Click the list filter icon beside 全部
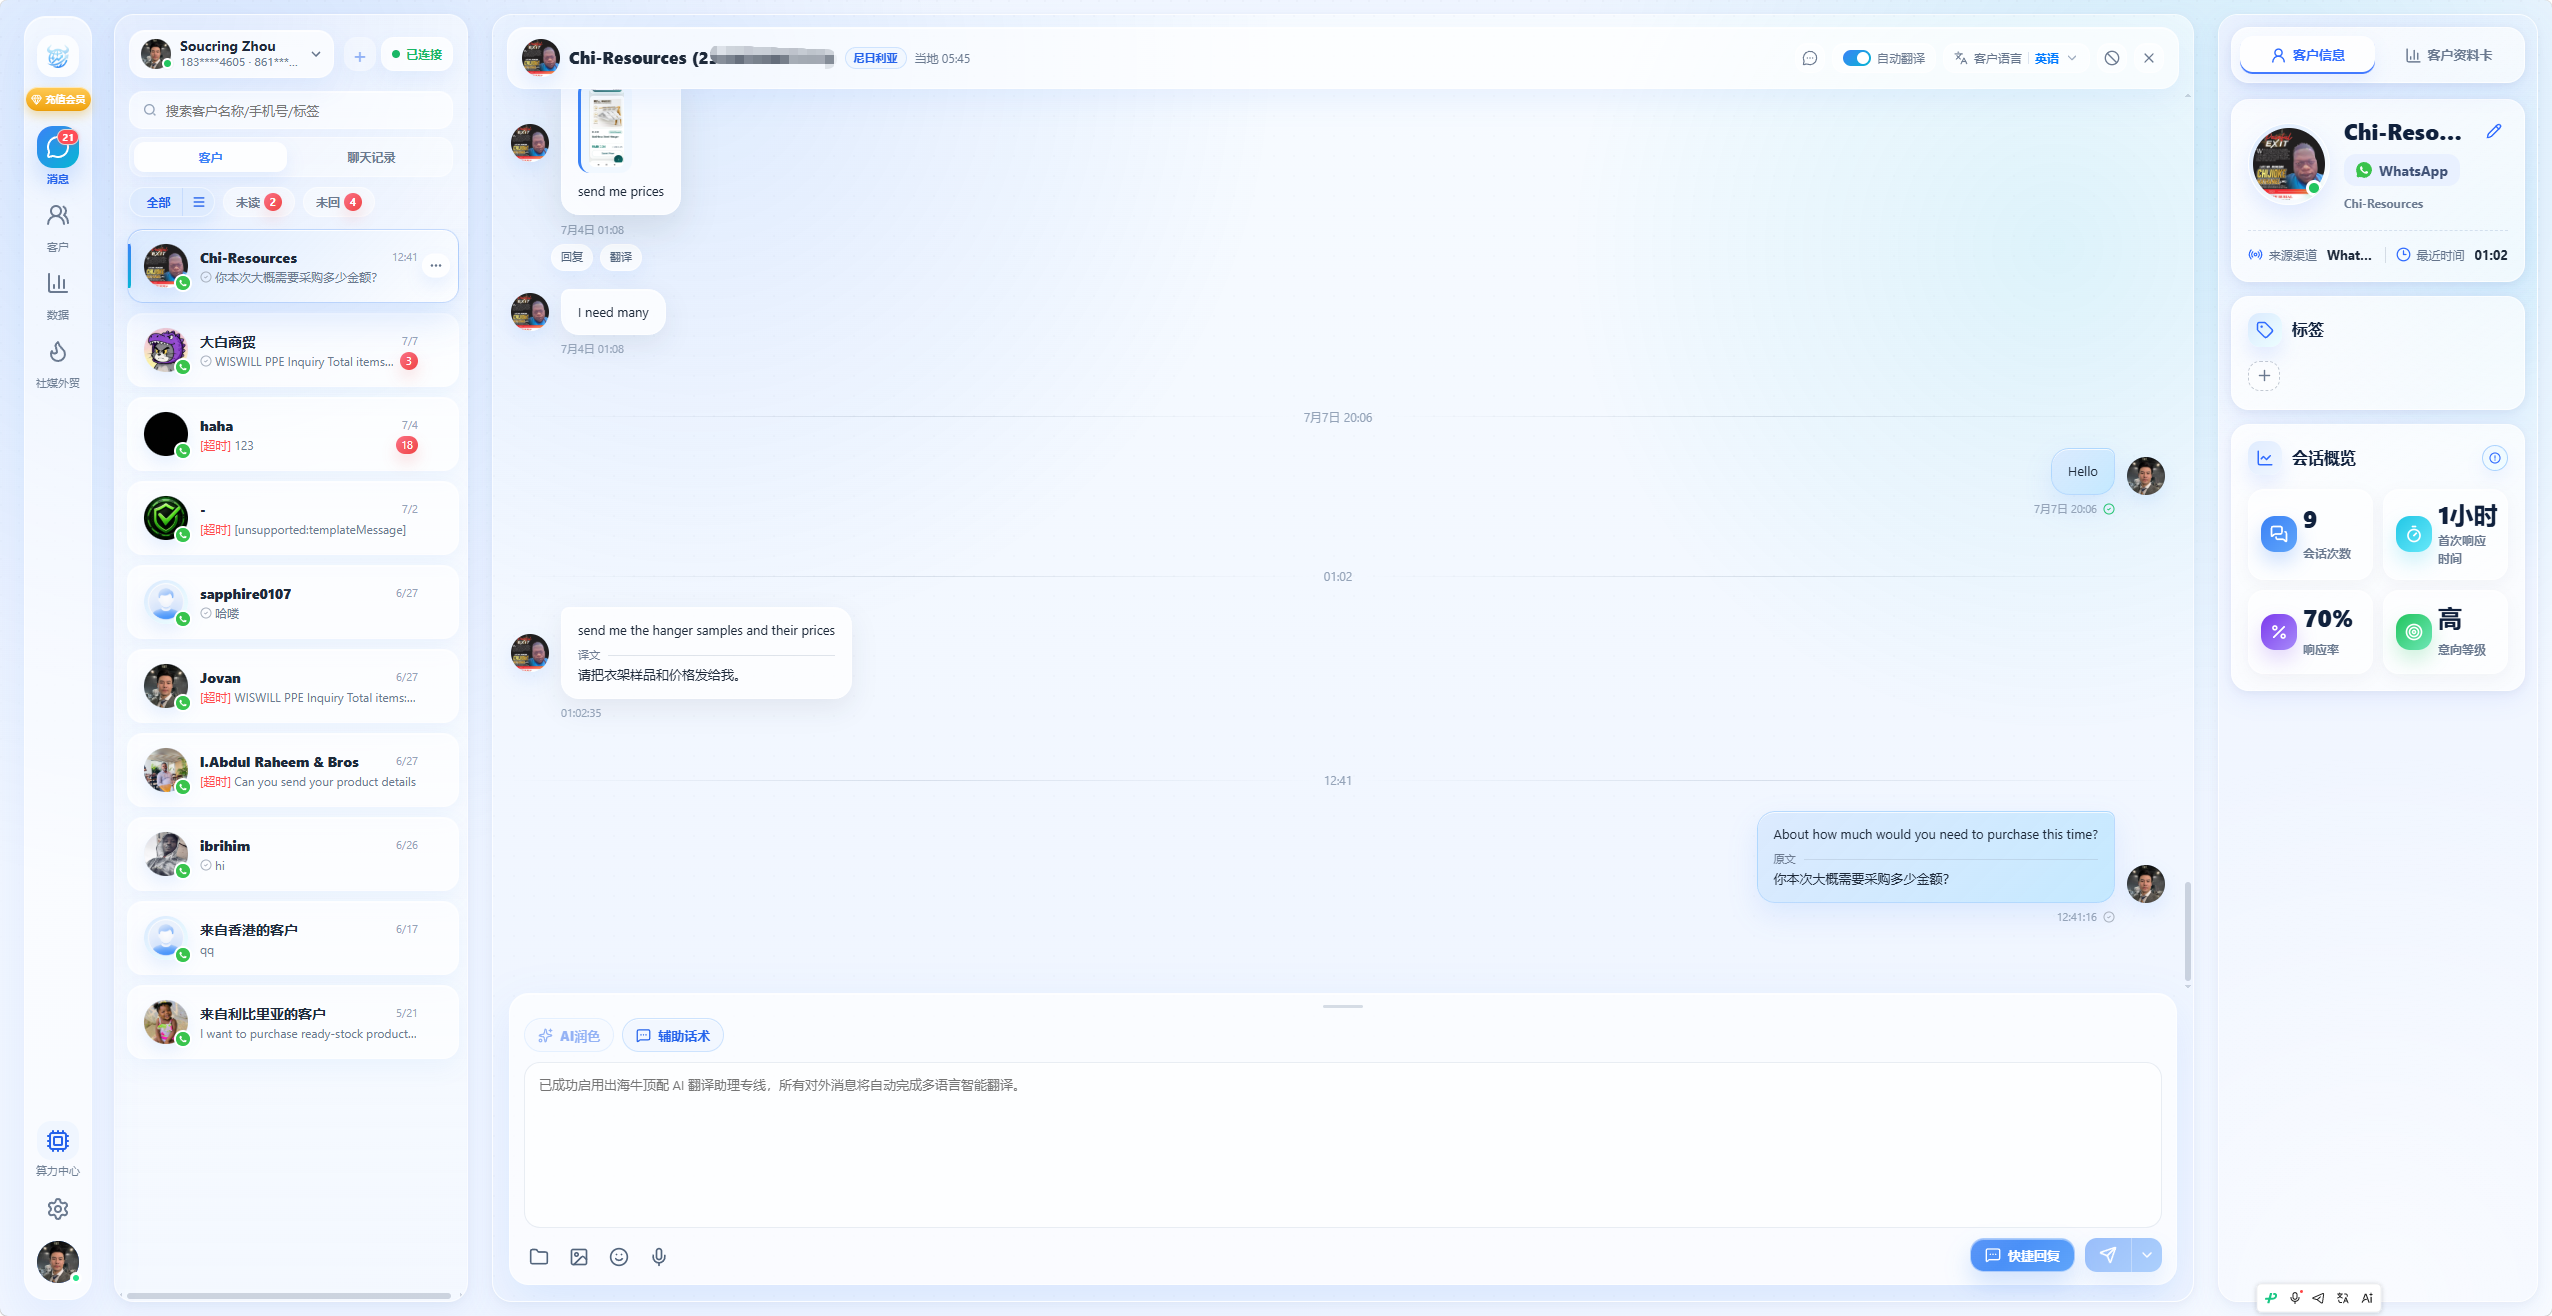The width and height of the screenshot is (2552, 1316). click(x=199, y=202)
